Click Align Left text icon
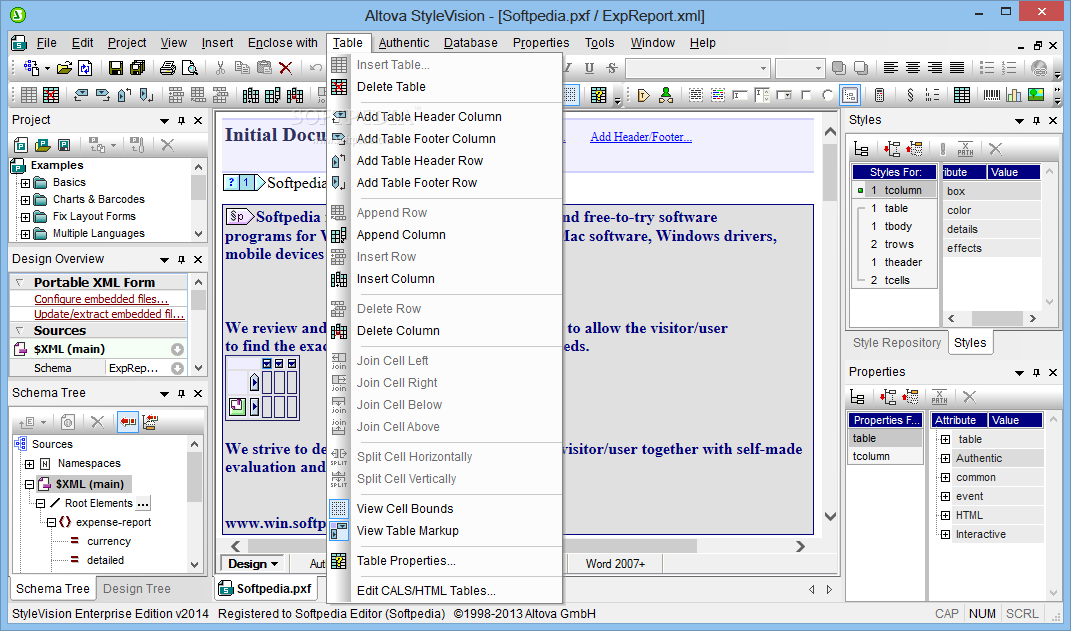Viewport: 1071px width, 631px height. [x=891, y=68]
